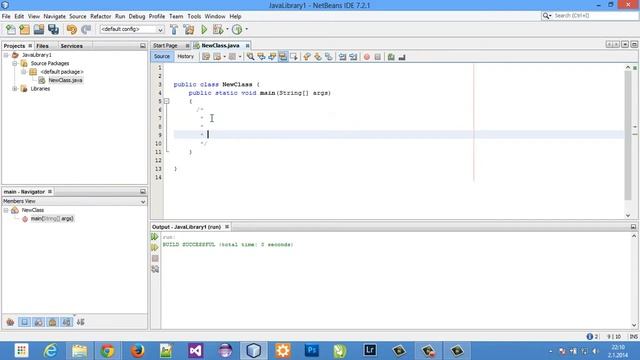The image size is (640, 360).
Task: Toggle highlight search in editor toolbar
Action: (283, 57)
